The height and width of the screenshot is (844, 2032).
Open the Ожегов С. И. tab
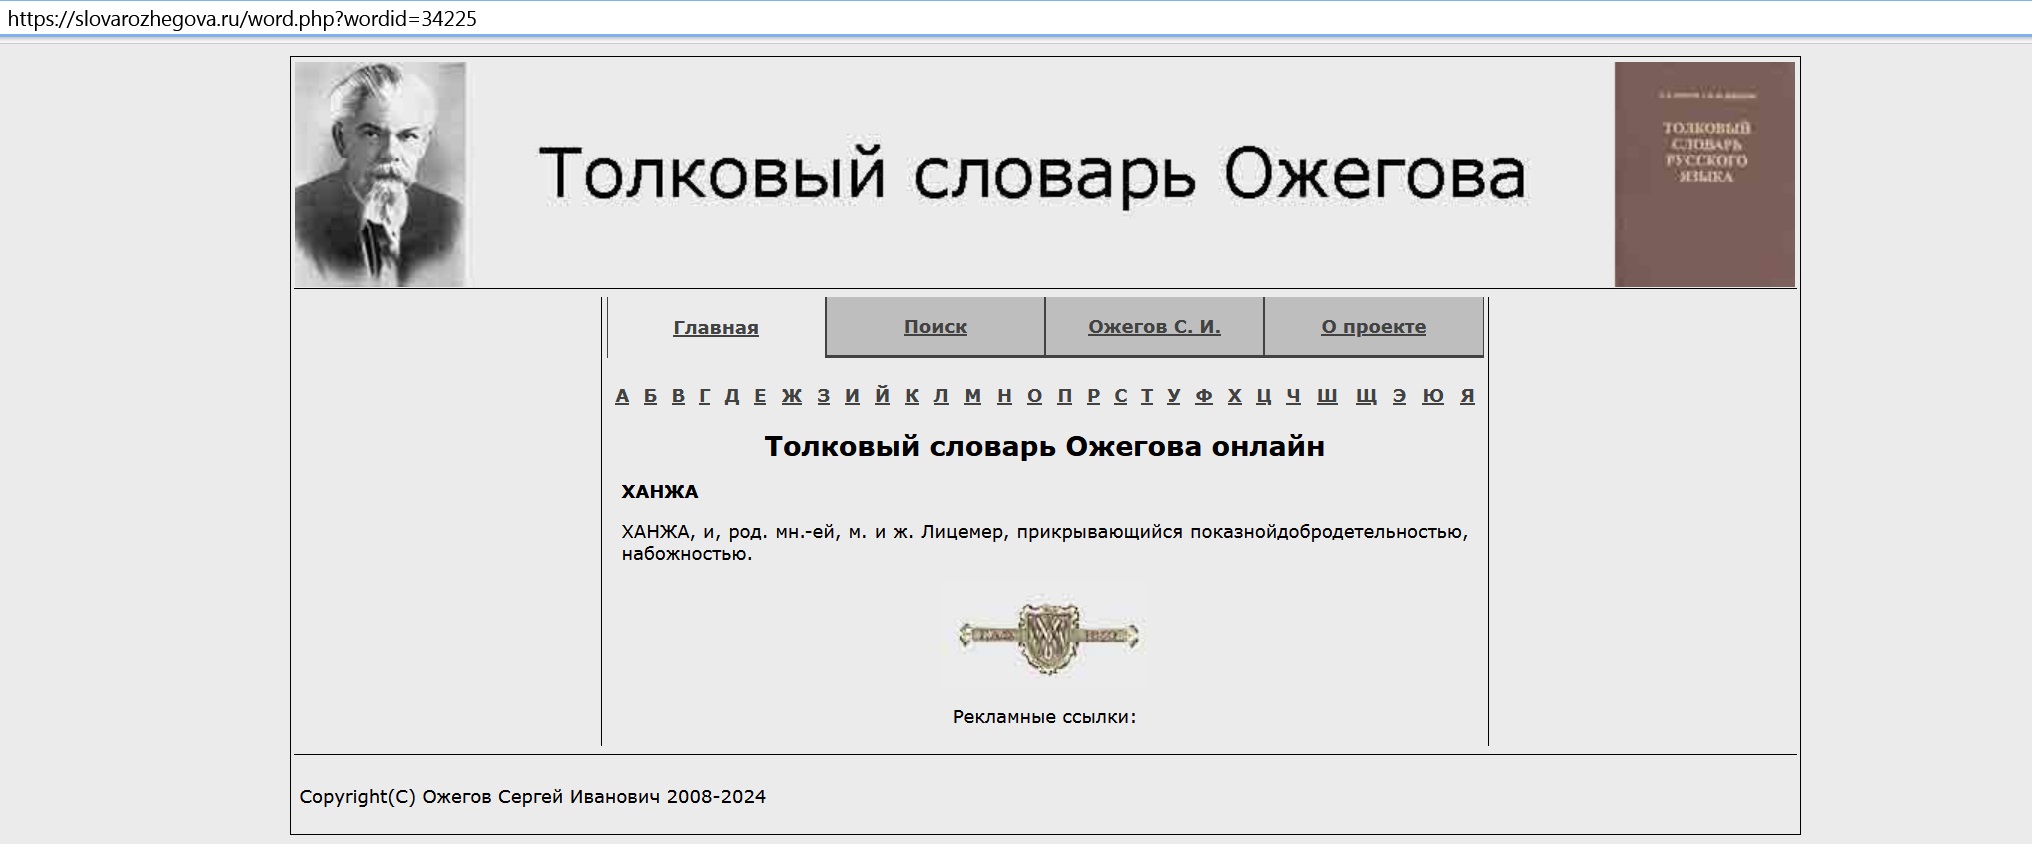[x=1154, y=327]
